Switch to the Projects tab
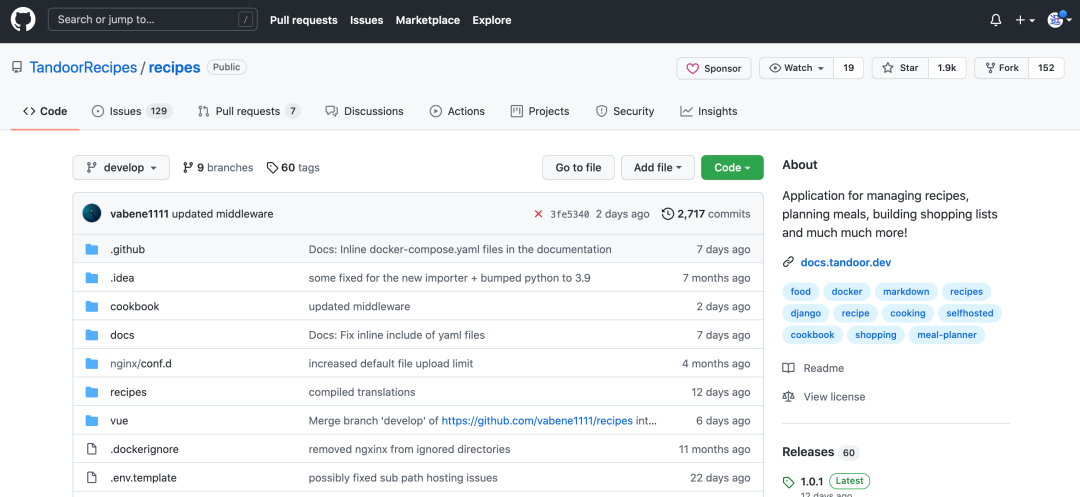This screenshot has width=1080, height=497. (539, 111)
